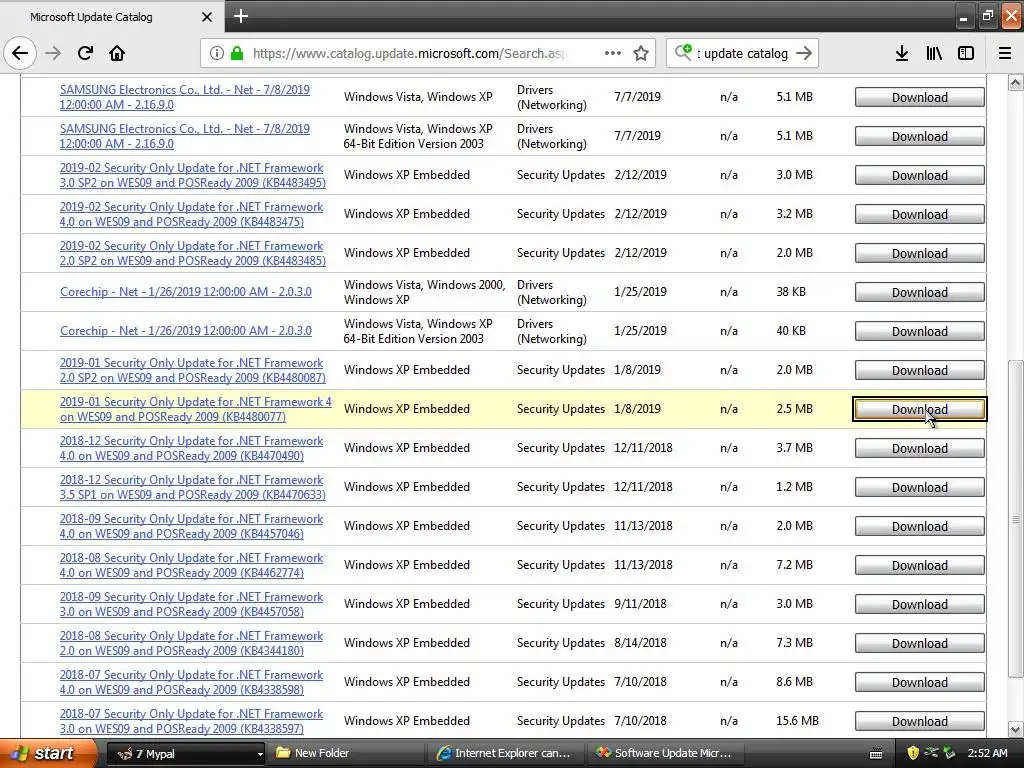The width and height of the screenshot is (1024, 768).
Task: Open Software Update Microsoft taskbar window
Action: [x=664, y=754]
